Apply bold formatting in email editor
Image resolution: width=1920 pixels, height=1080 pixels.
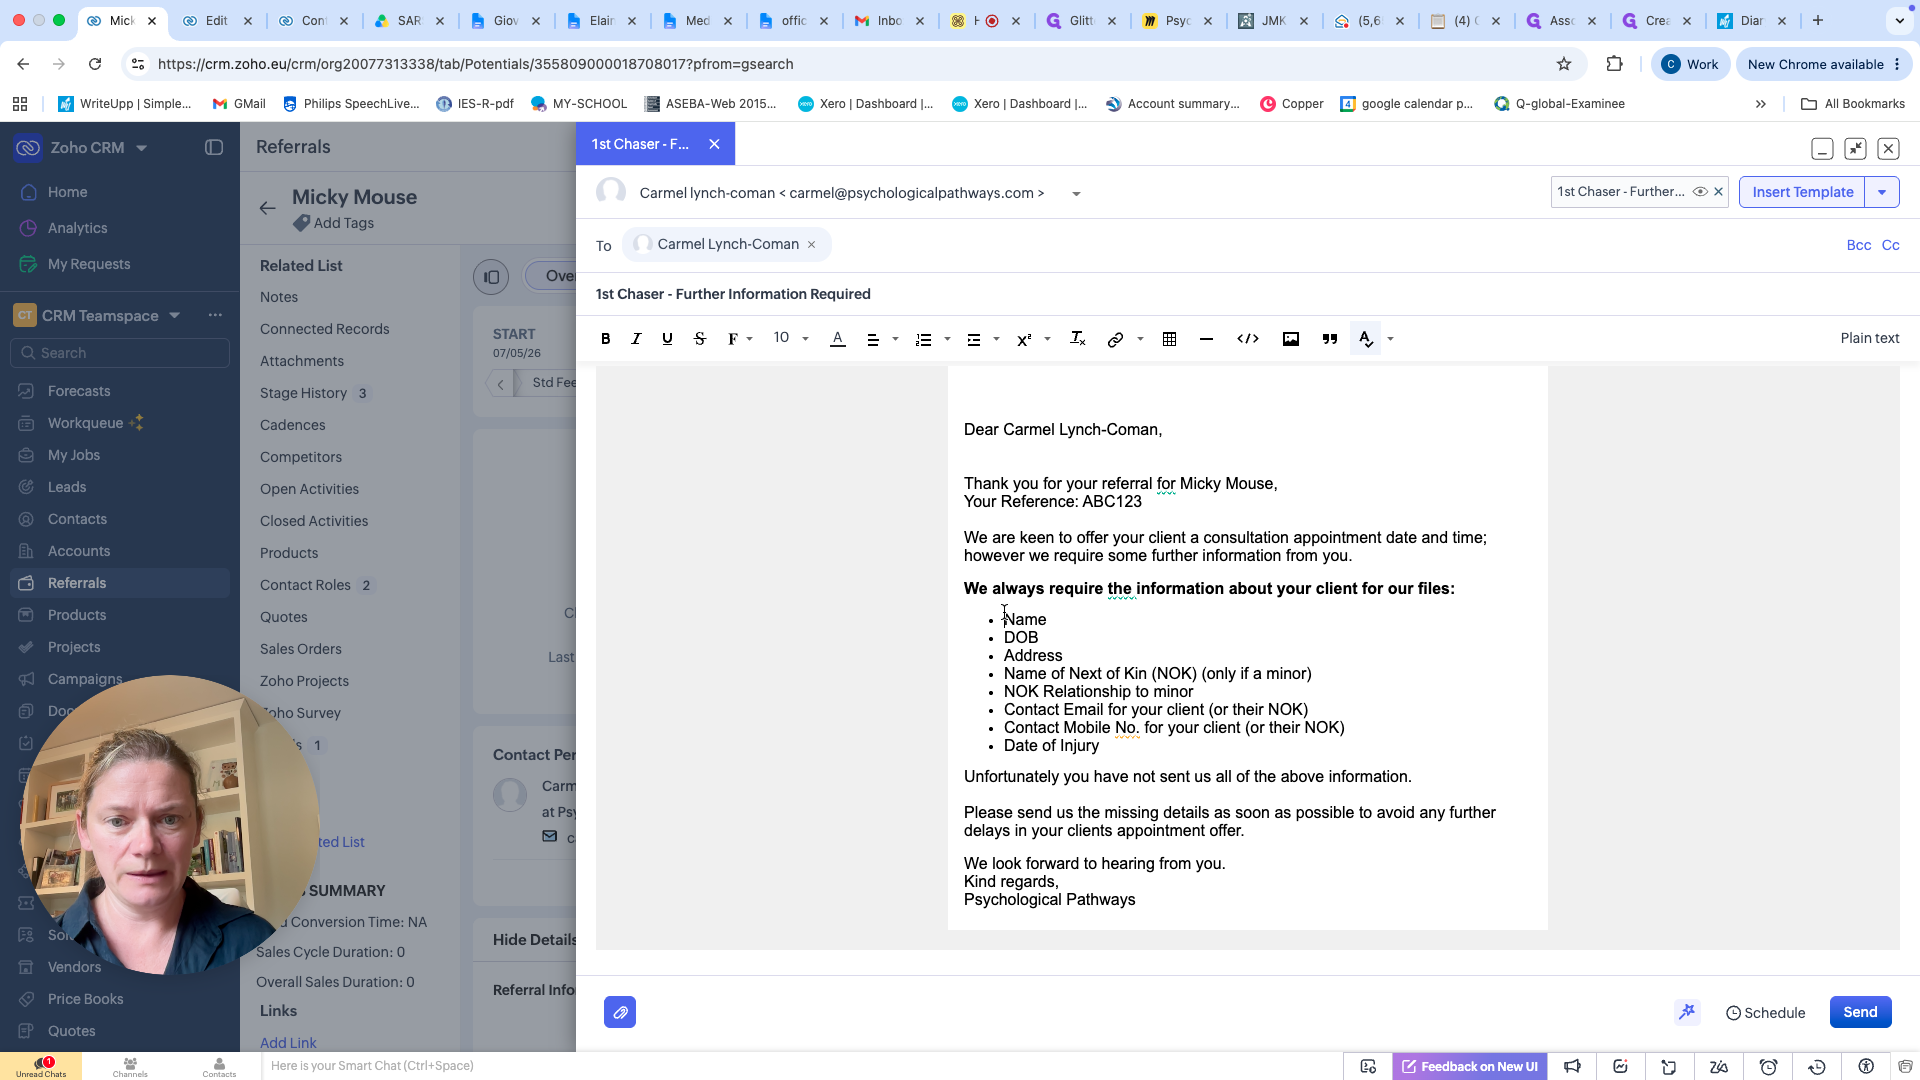(605, 339)
